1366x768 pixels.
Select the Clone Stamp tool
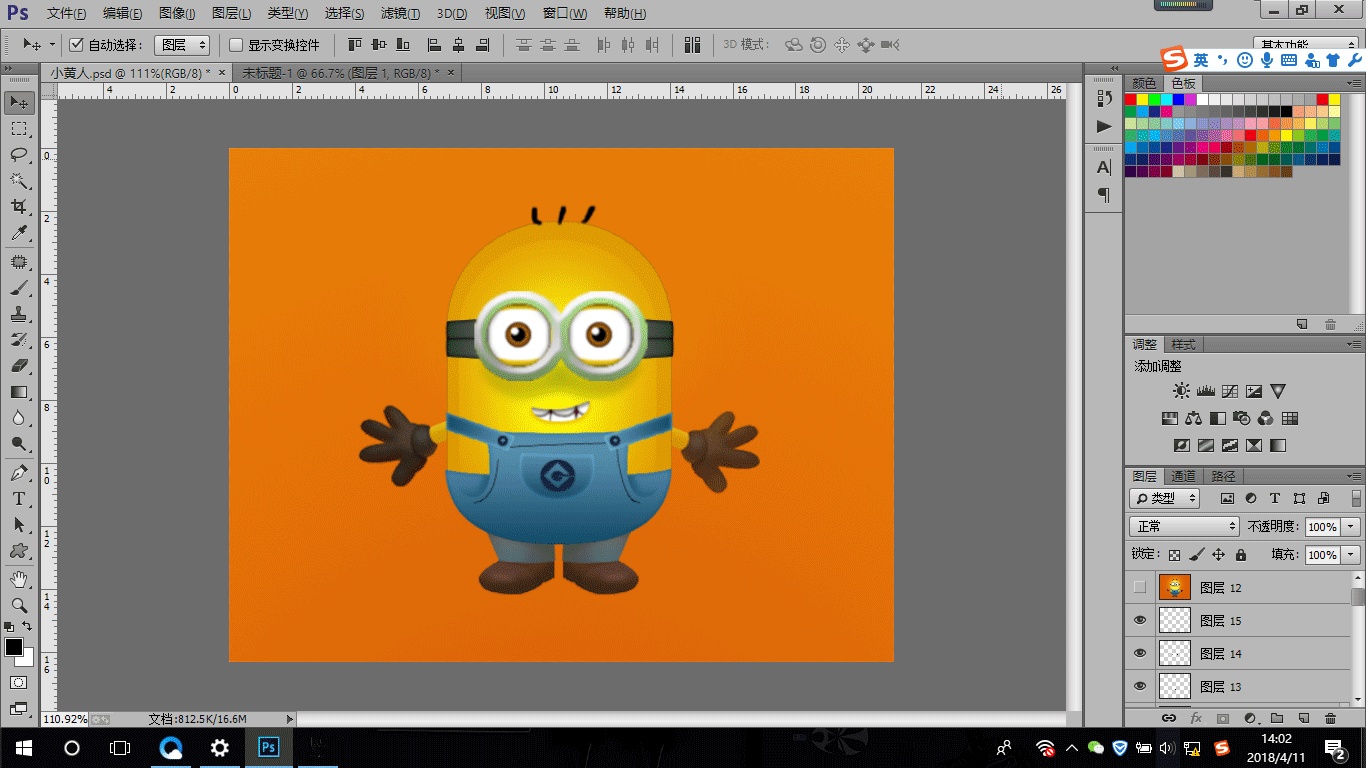(19, 314)
